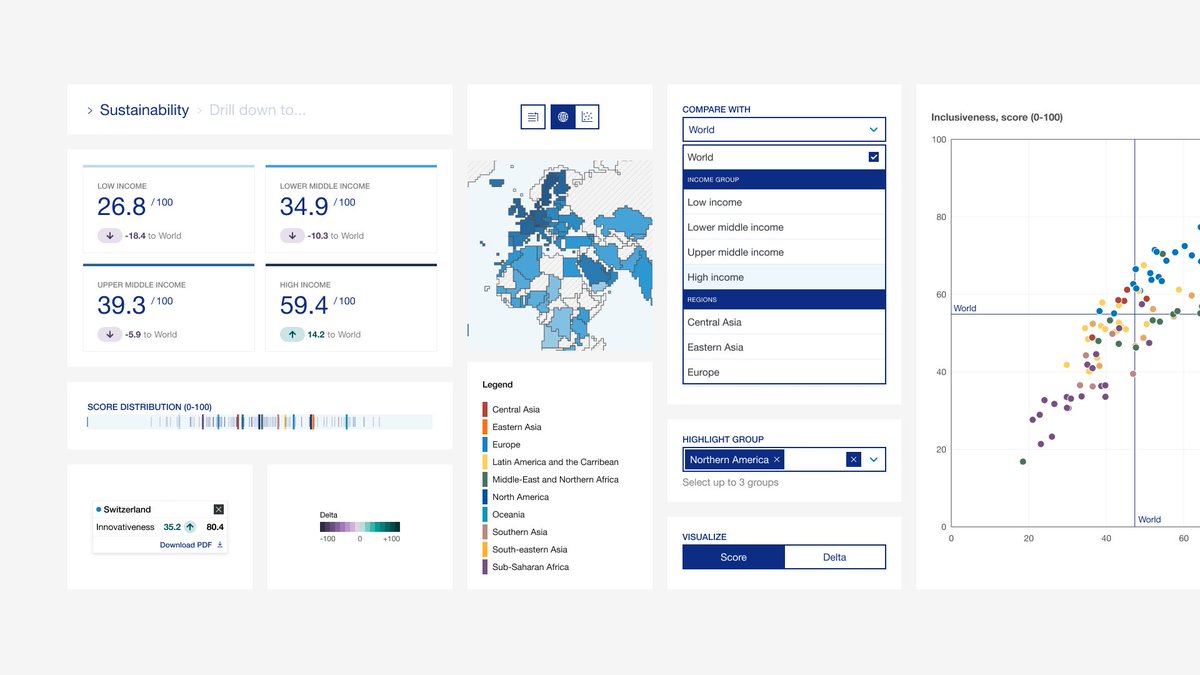1200x675 pixels.
Task: Collapse the Income Group section header
Action: coord(783,177)
